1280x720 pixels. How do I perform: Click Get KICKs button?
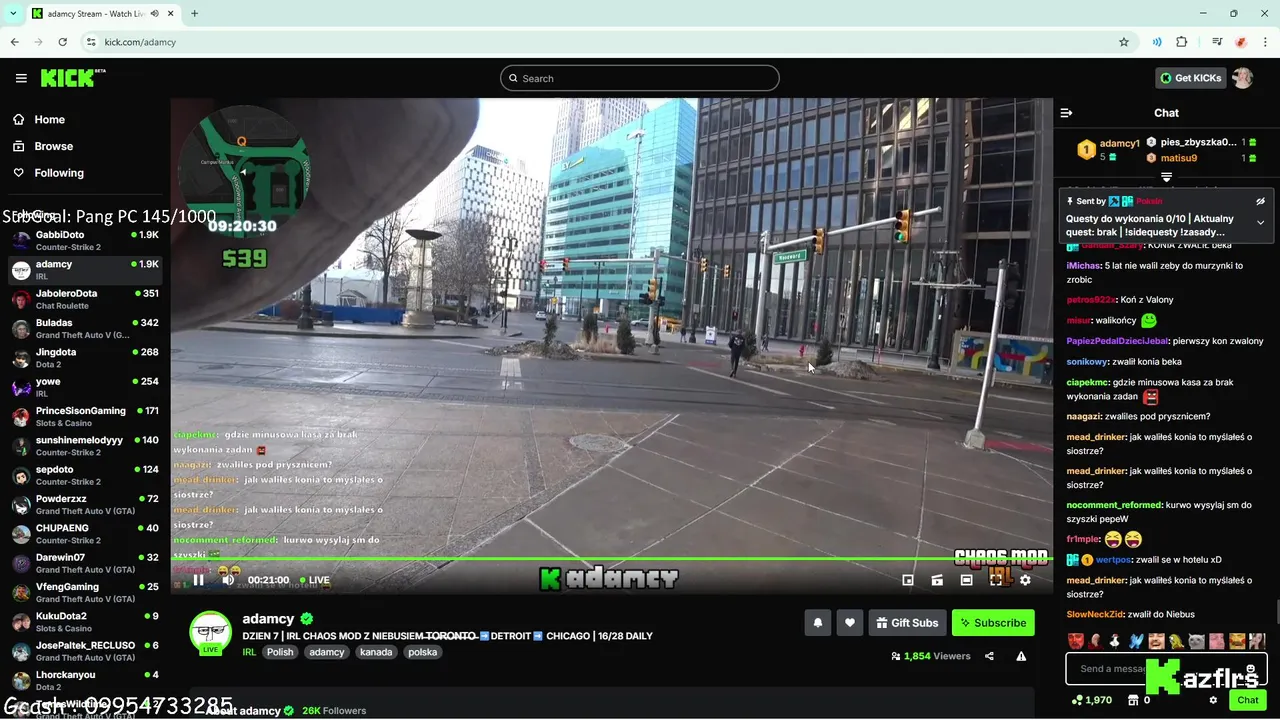pyautogui.click(x=1190, y=78)
